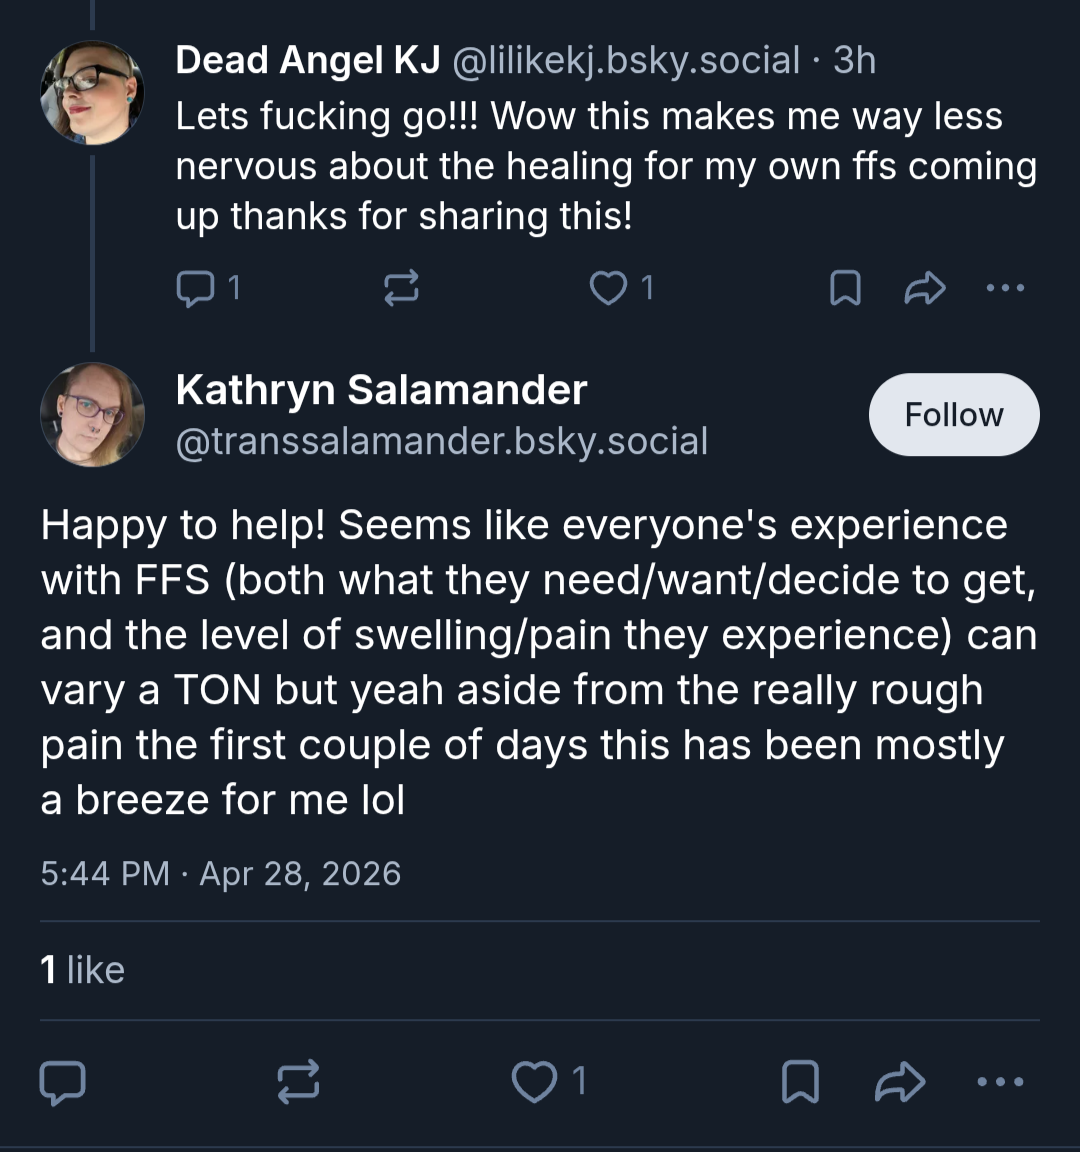The height and width of the screenshot is (1152, 1080).
Task: Open Kathryn Salamander's avatar
Action: [x=92, y=414]
